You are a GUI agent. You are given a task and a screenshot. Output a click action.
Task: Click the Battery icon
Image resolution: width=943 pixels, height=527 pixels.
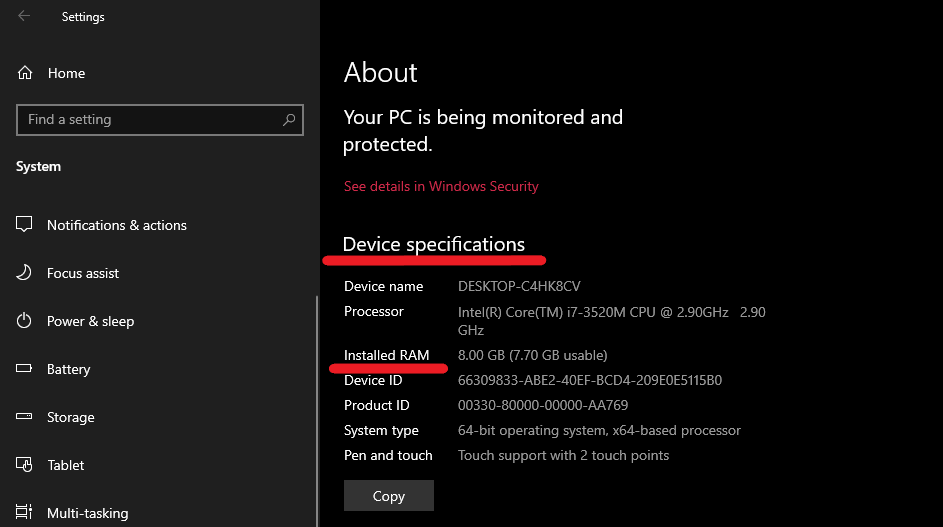point(24,368)
